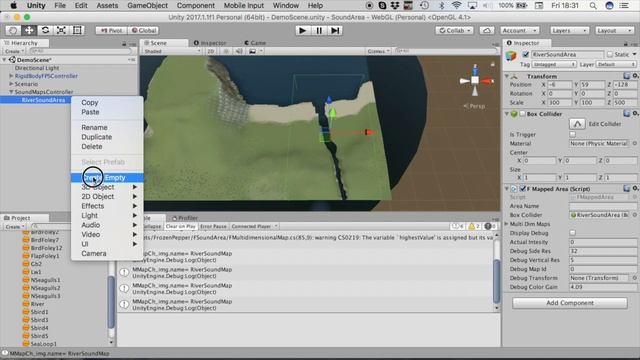Click the console info count icon
Image resolution: width=640 pixels, height=360 pixels.
pyautogui.click(x=458, y=226)
